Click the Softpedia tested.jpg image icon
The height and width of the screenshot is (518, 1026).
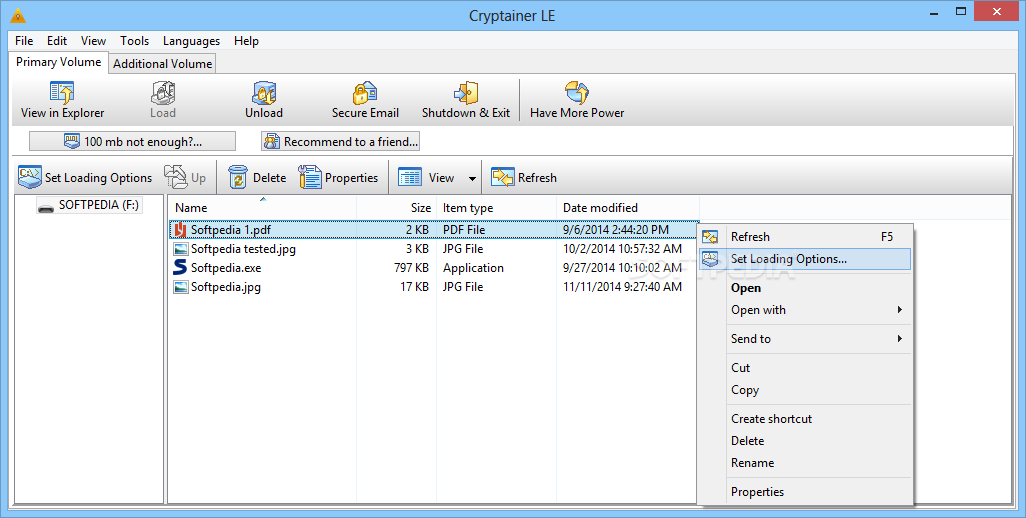[x=181, y=249]
